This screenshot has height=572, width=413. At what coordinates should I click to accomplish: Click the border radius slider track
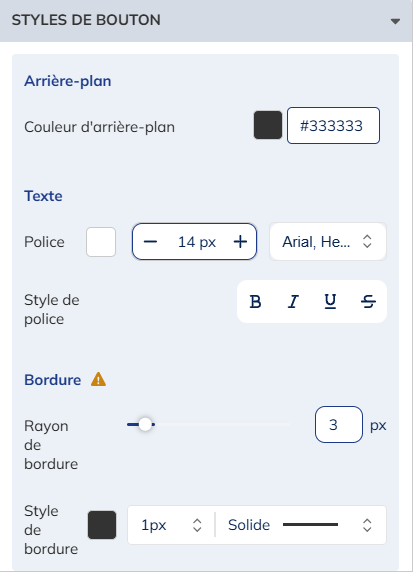(x=208, y=425)
